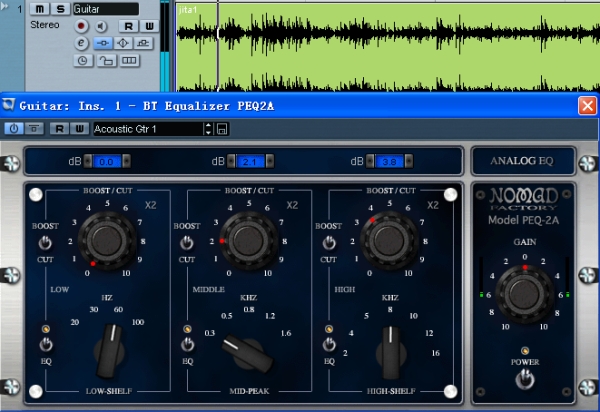
Task: Enable plugin Write automation W button
Action: (x=80, y=129)
